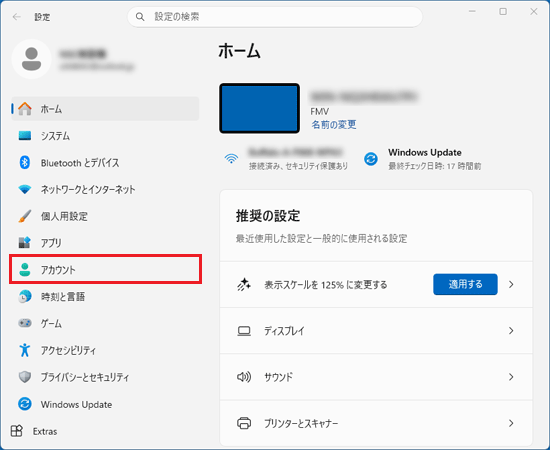Open the 個人用設定 menu label
Image resolution: width=550 pixels, height=450 pixels.
coord(64,216)
